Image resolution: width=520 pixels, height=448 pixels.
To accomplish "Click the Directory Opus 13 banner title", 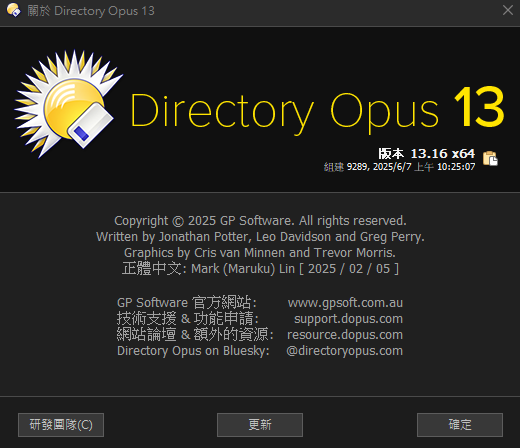I will (x=317, y=110).
